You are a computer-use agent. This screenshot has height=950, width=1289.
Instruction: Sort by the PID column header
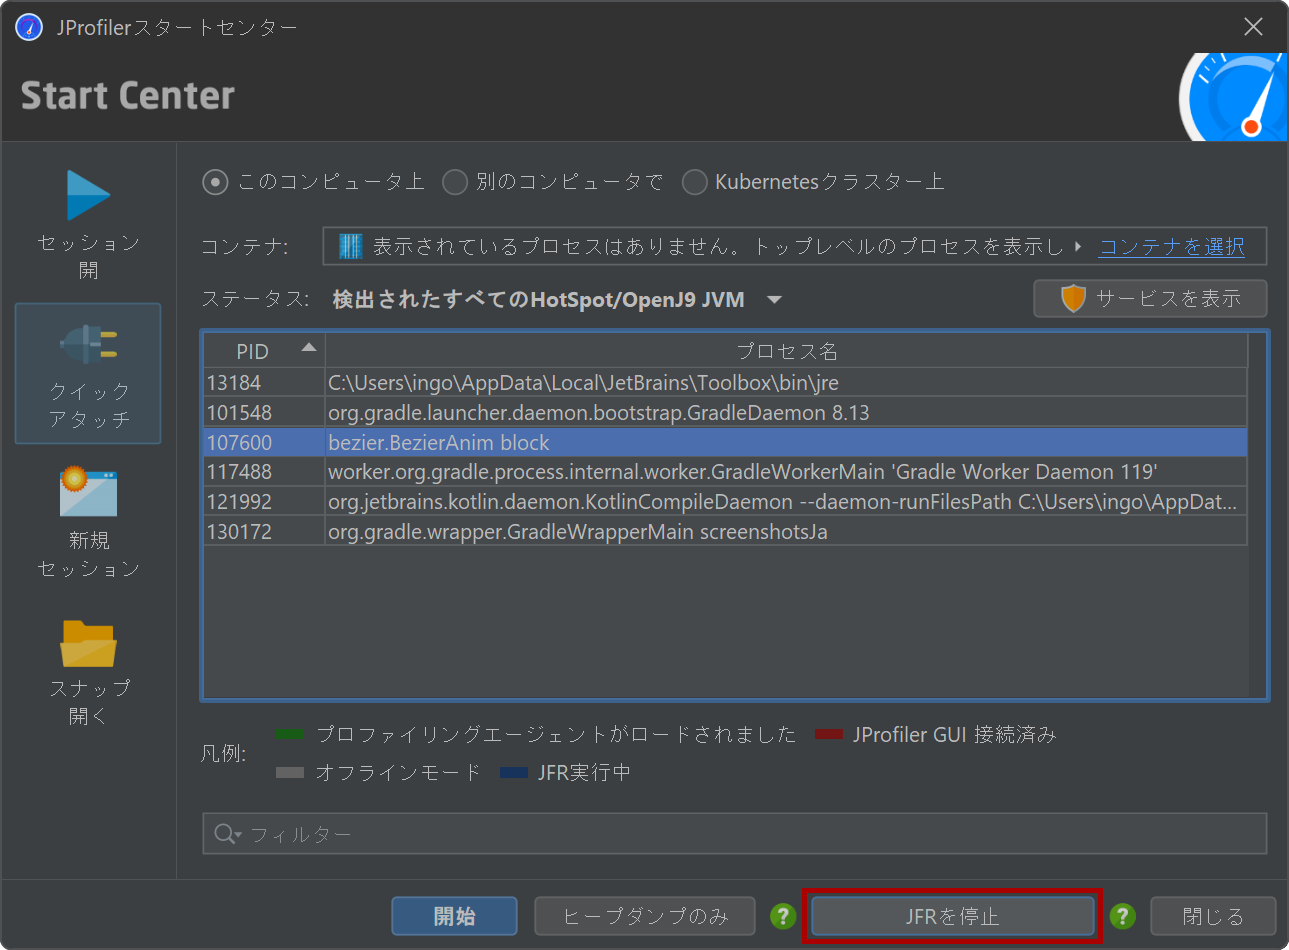pos(264,351)
